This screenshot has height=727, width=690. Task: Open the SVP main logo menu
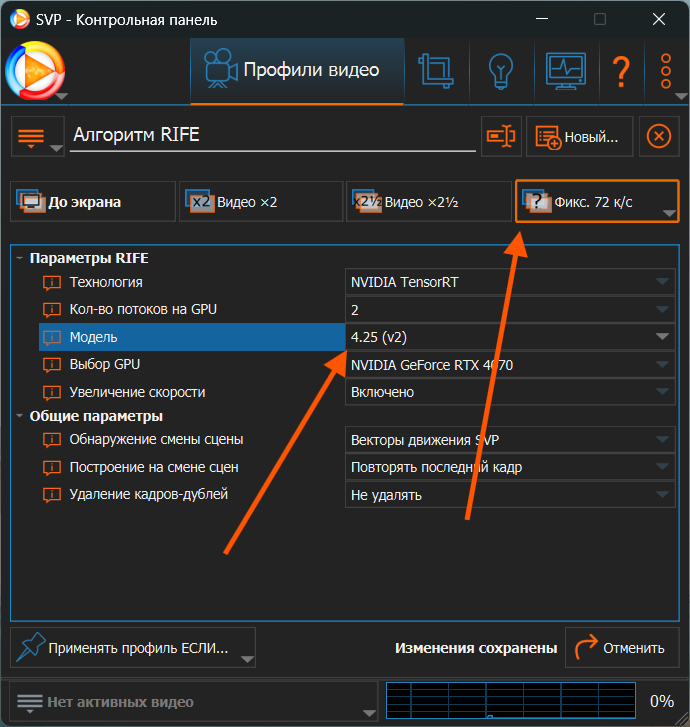point(35,70)
